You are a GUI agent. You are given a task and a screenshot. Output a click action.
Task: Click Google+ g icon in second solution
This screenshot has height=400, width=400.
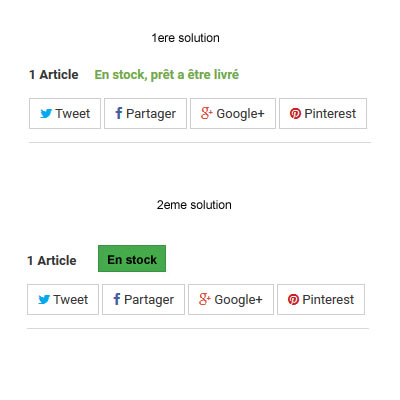204,299
